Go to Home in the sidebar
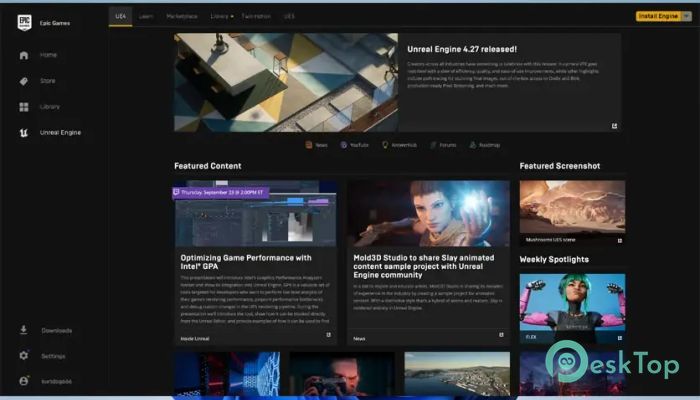 (48, 55)
